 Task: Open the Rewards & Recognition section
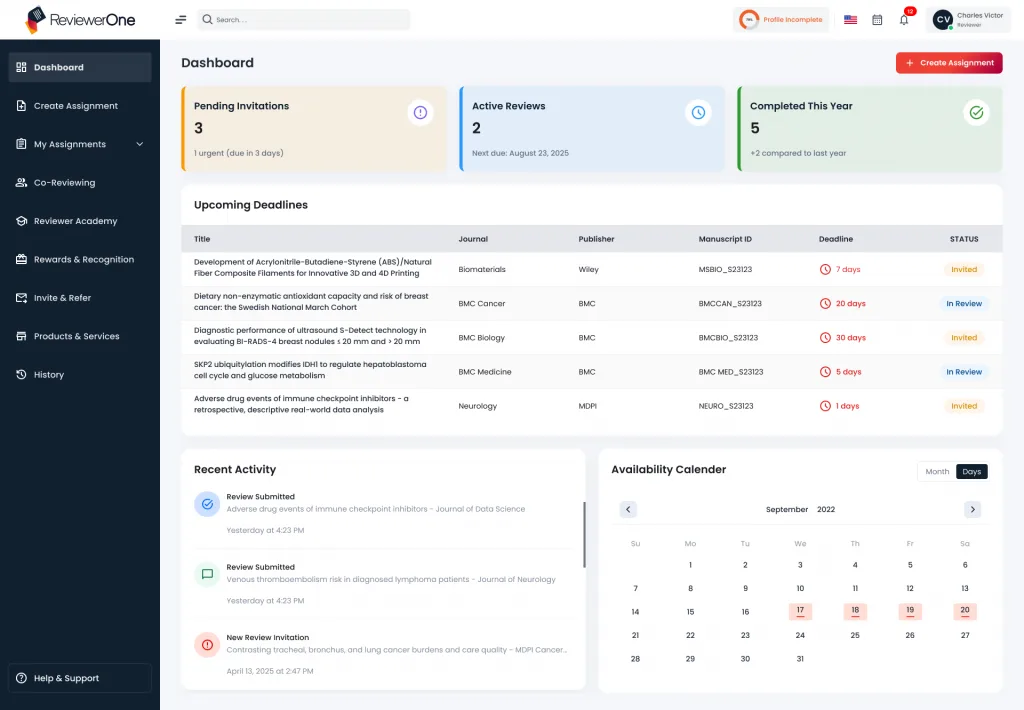click(22, 259)
